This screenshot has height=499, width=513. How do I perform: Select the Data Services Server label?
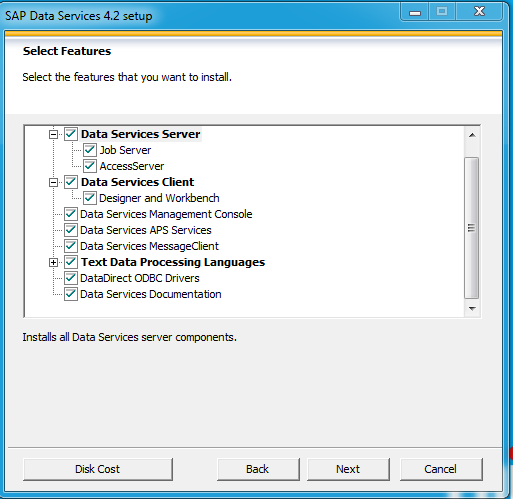(x=140, y=134)
